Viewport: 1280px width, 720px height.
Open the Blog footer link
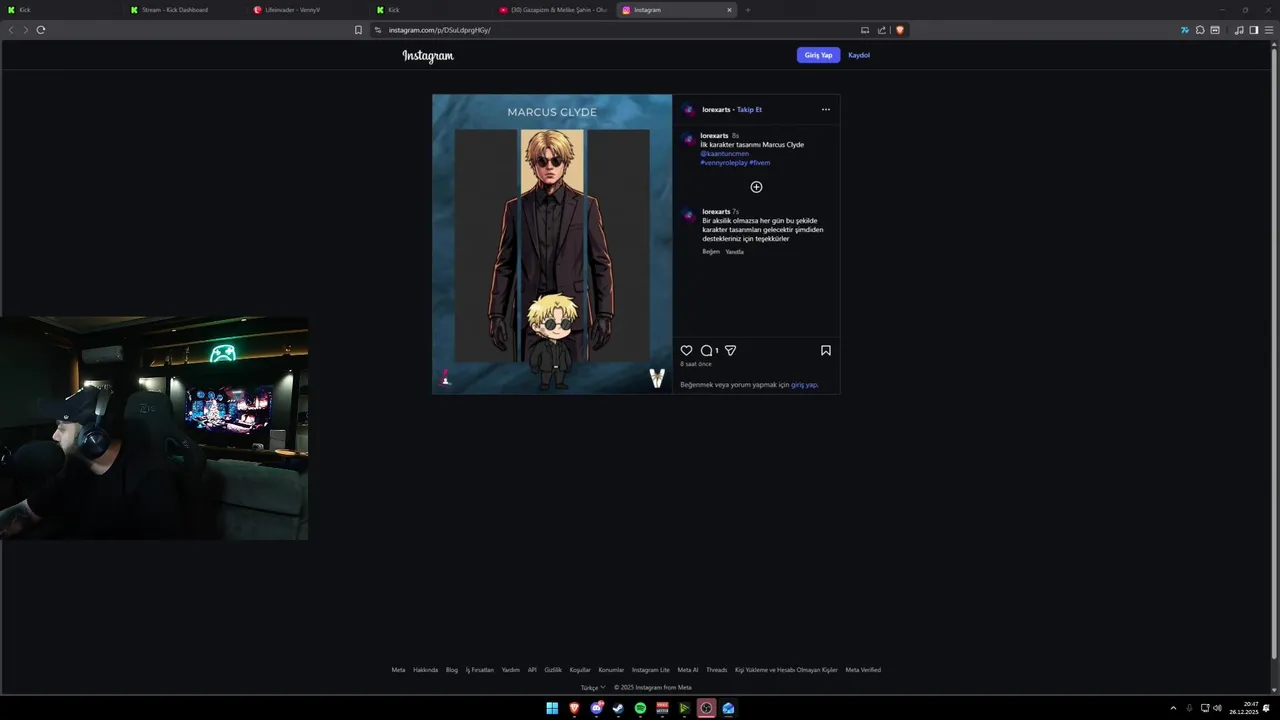tap(452, 670)
